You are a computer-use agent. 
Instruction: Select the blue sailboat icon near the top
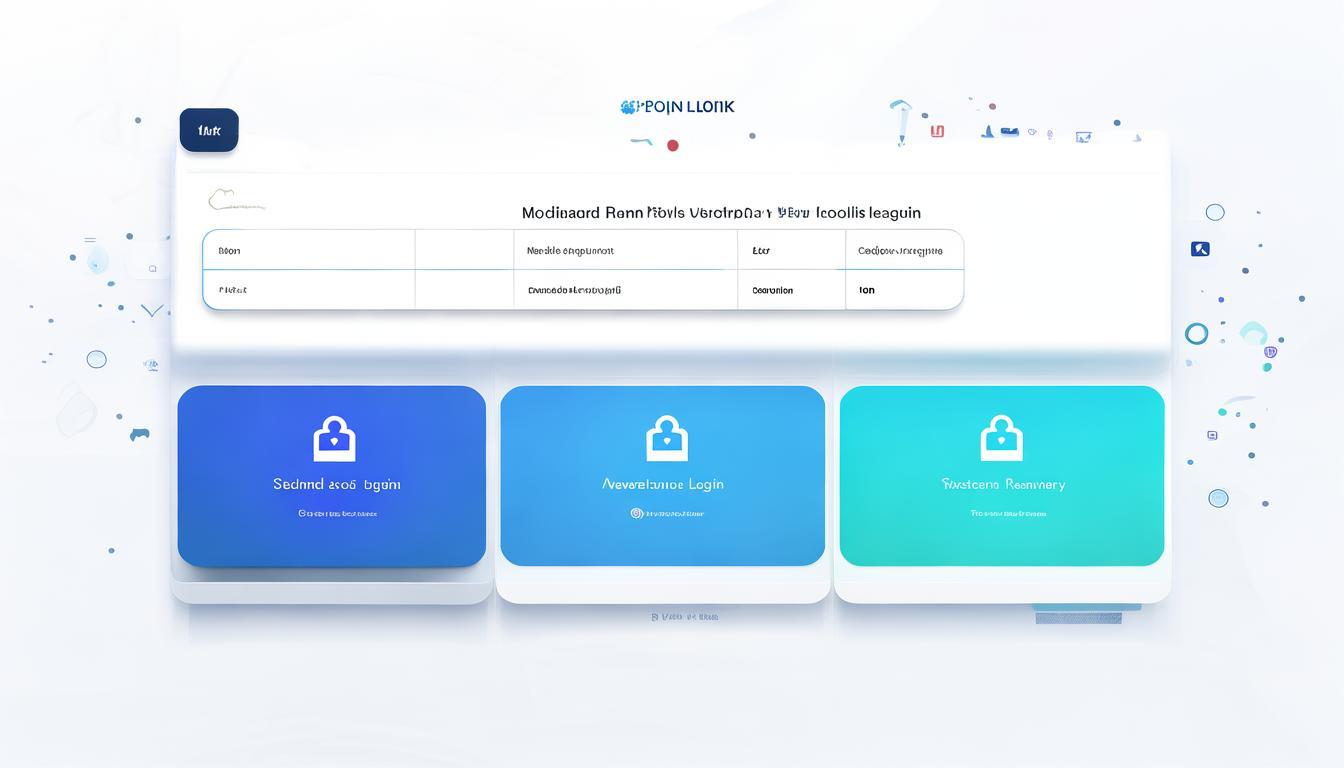click(986, 130)
